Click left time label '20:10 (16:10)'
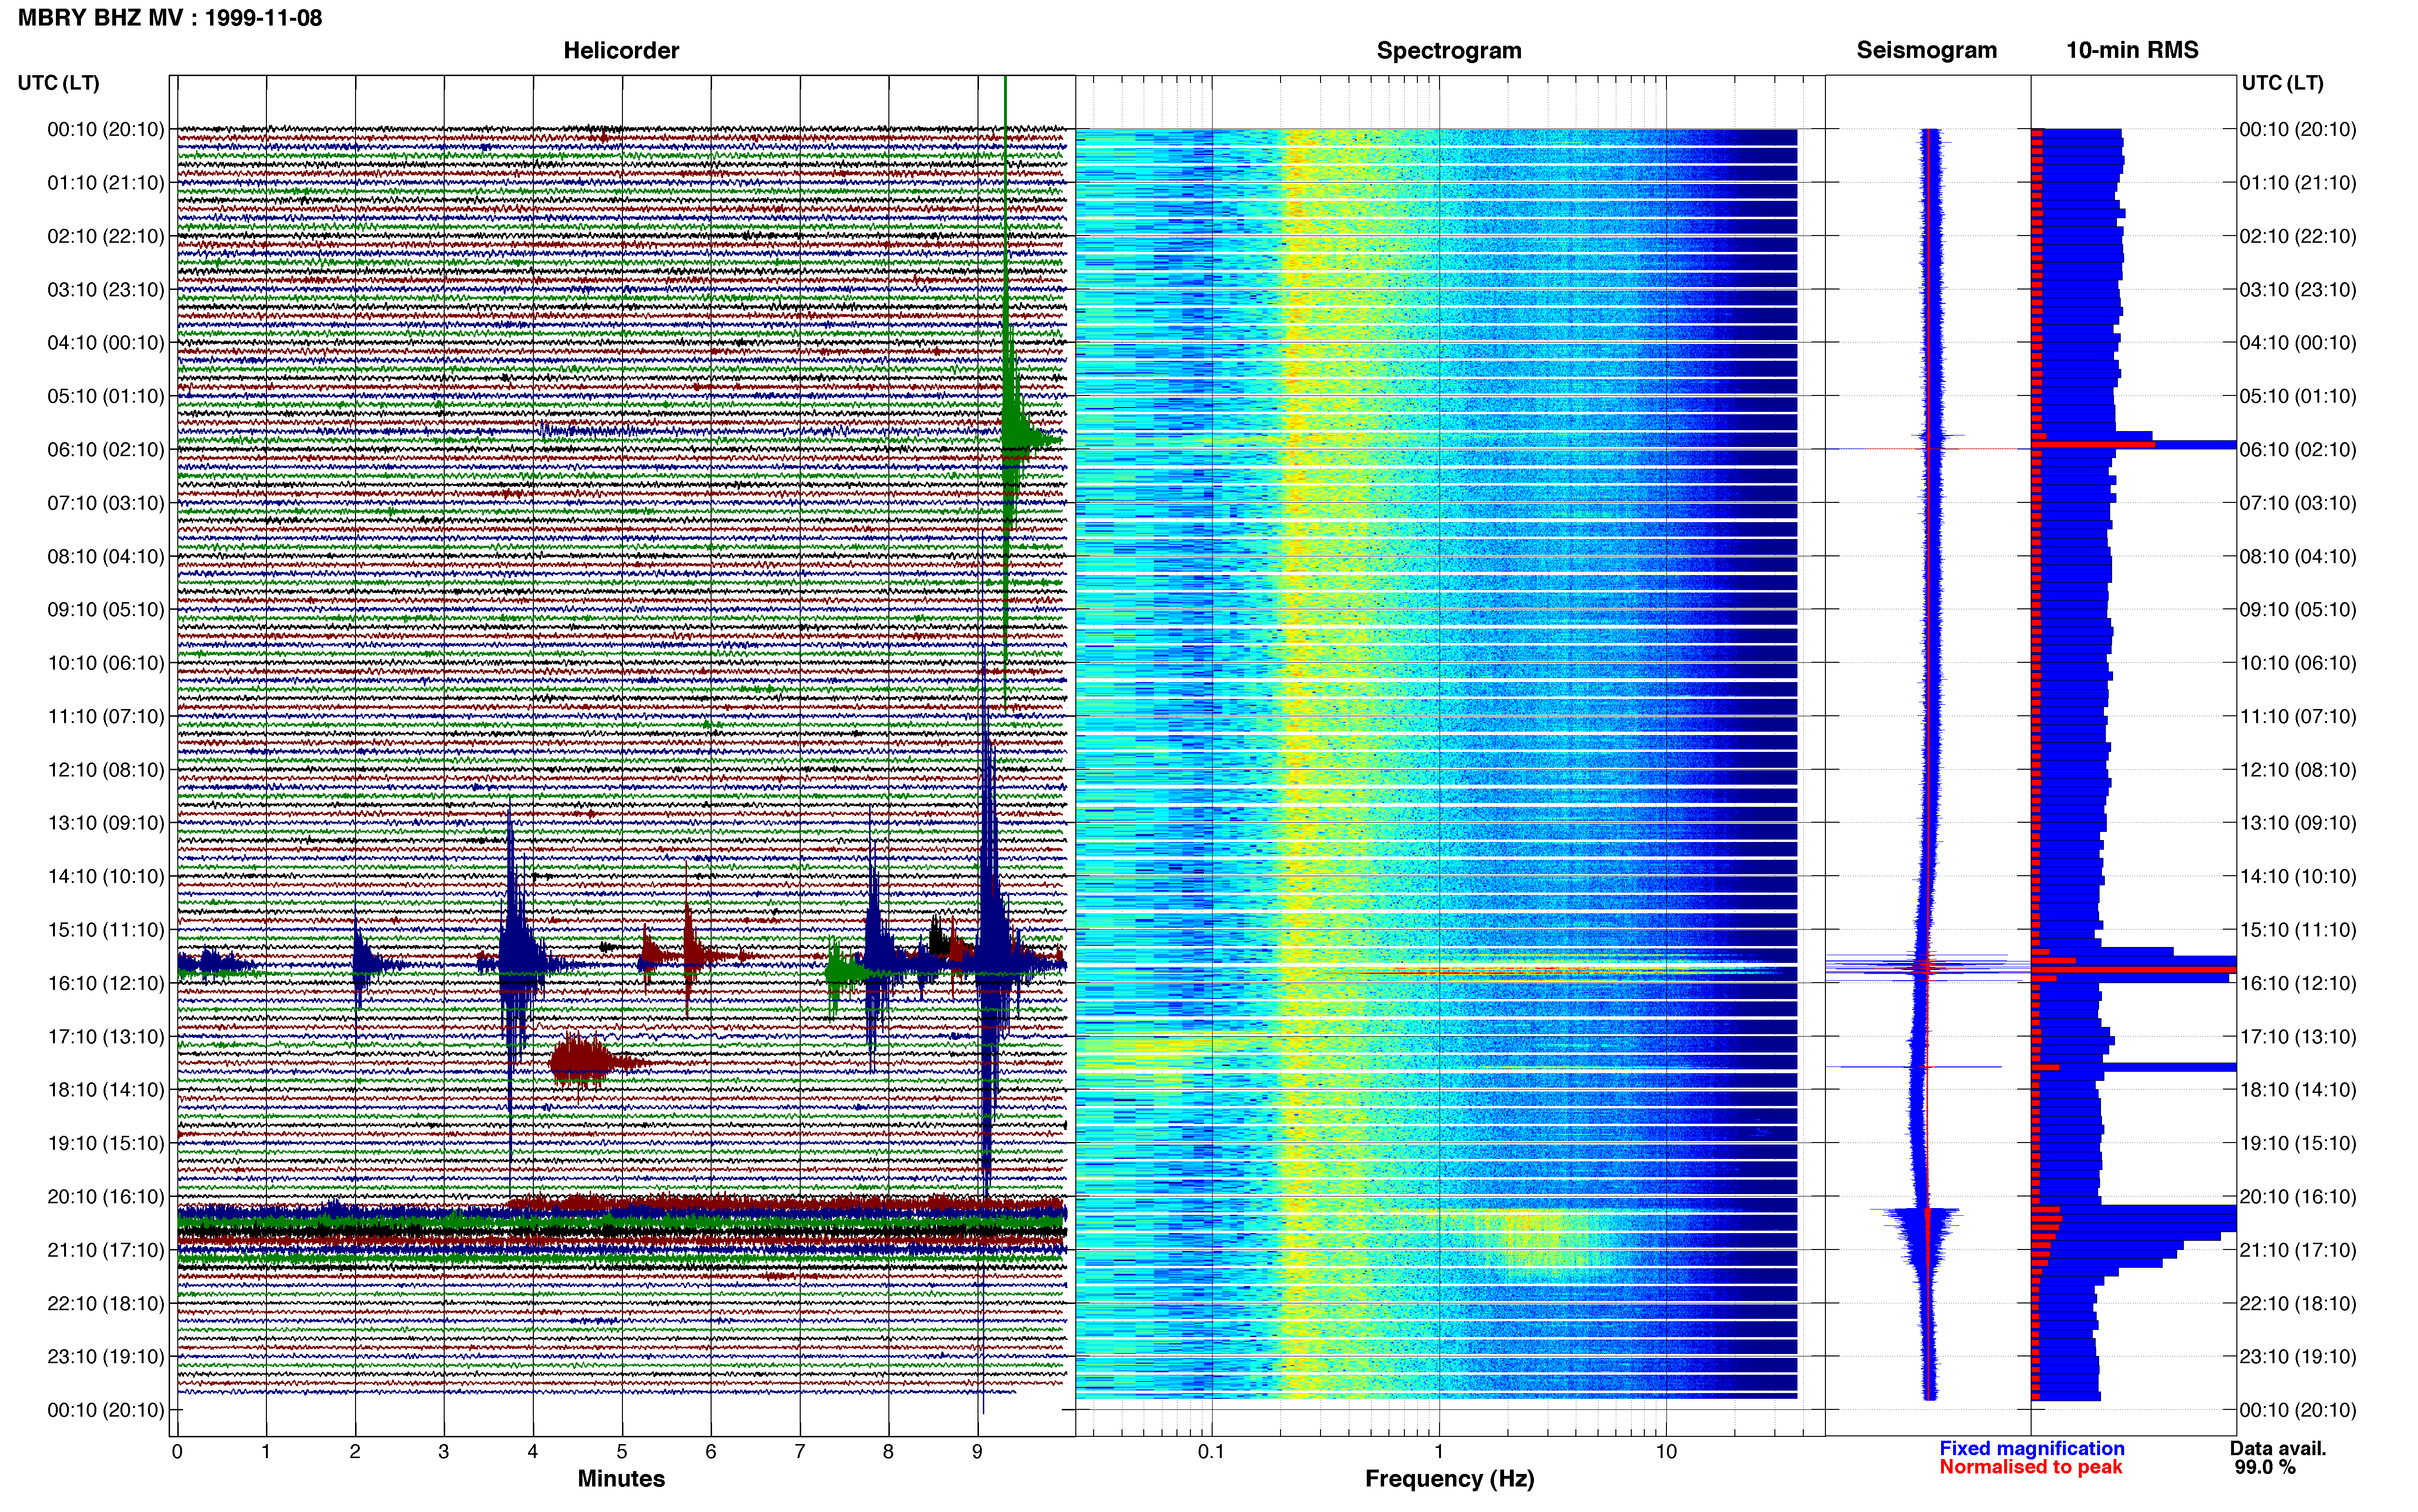Image resolution: width=2418 pixels, height=1512 pixels. (106, 1196)
